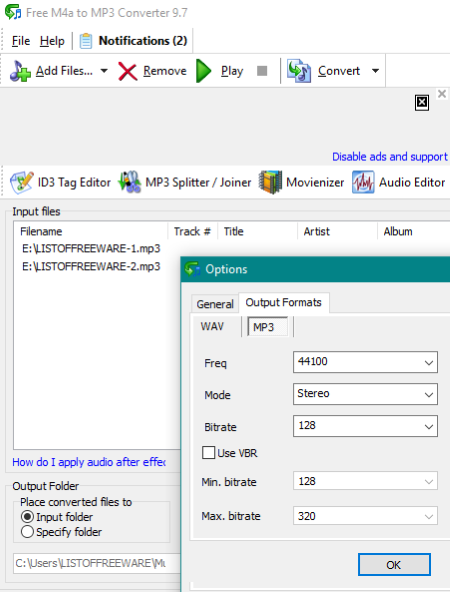Select the LISTOFFREEWARE-2.mp3 file row

coord(91,267)
